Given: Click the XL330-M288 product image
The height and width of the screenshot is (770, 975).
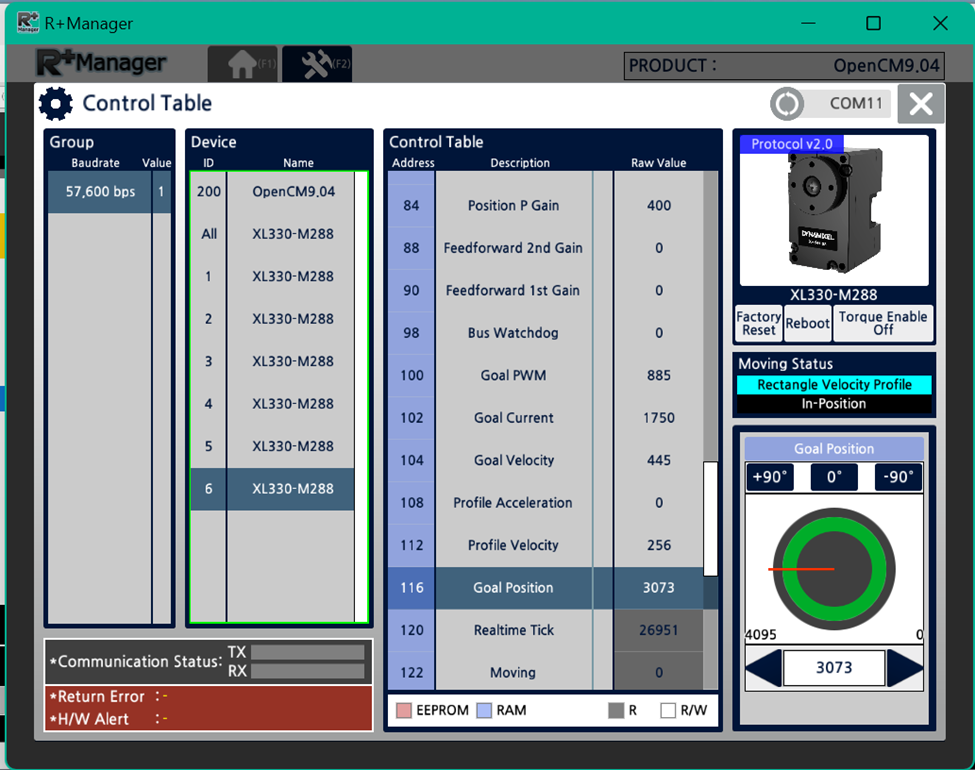Looking at the screenshot, I should 834,210.
